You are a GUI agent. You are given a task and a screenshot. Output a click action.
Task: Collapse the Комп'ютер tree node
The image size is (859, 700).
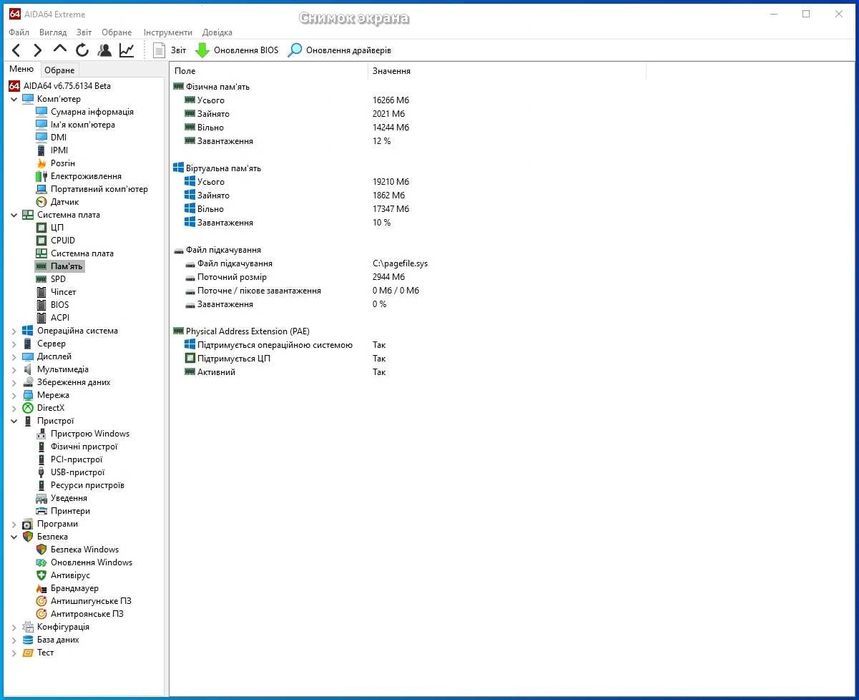[14, 99]
